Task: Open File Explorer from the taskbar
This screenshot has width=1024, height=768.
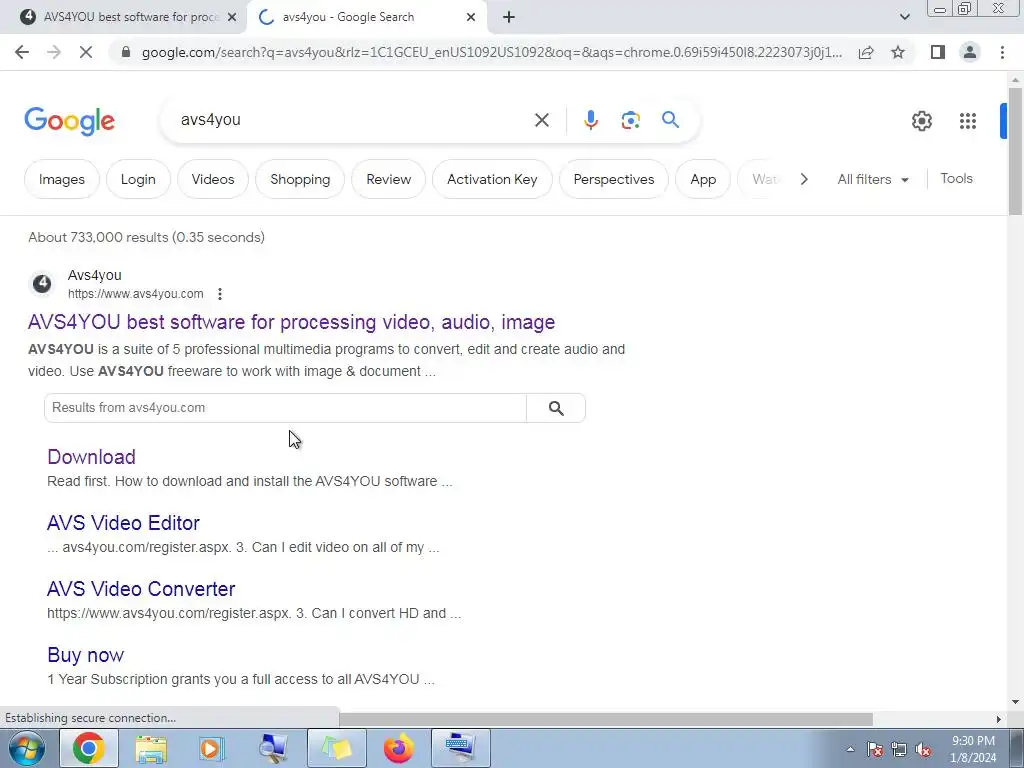Action: tap(151, 748)
